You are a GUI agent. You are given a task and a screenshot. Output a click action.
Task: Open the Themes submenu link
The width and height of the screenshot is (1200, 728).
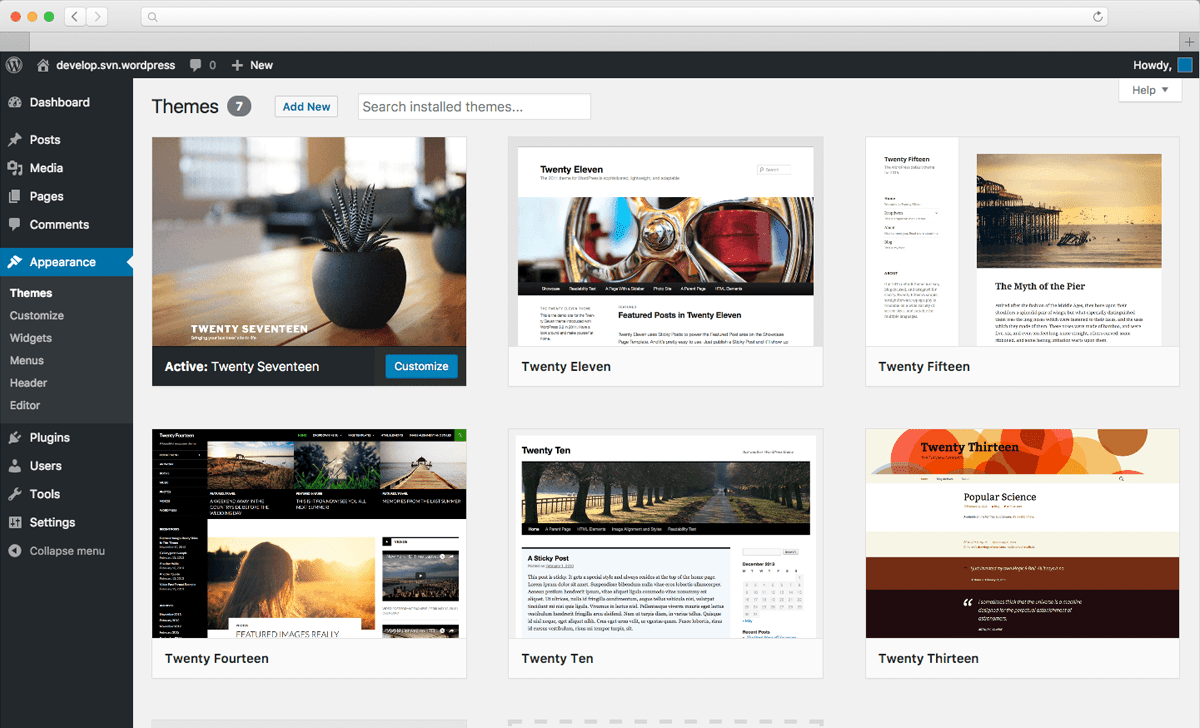(31, 293)
